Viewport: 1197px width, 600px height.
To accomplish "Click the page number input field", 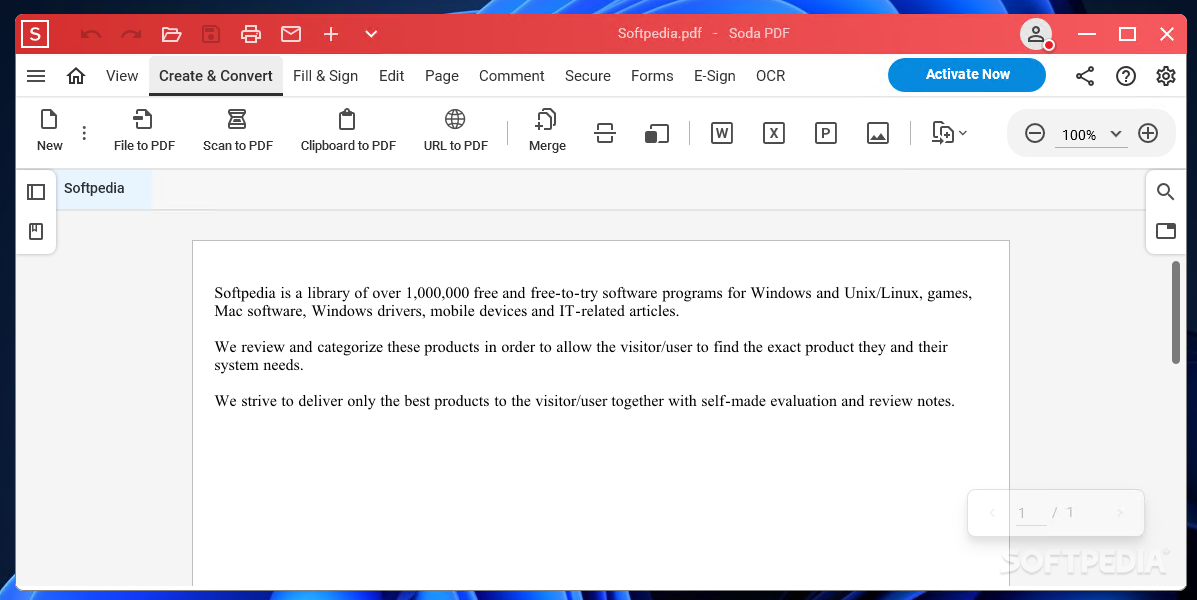I will 1031,513.
